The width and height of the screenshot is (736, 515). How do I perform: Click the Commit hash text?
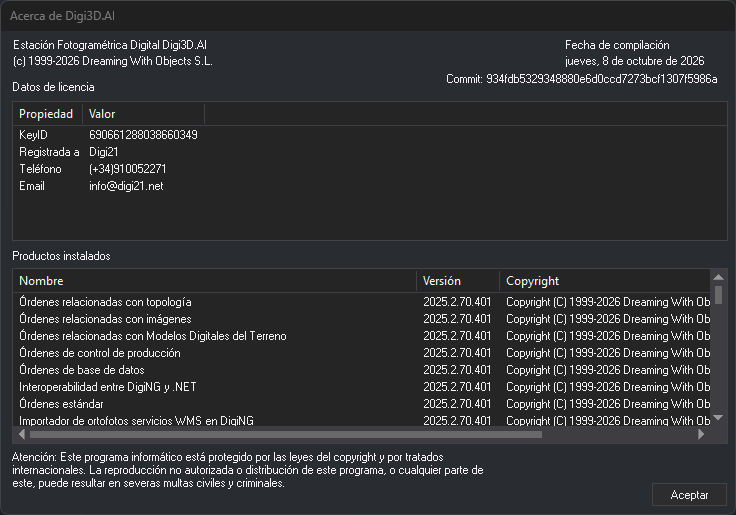pos(582,79)
